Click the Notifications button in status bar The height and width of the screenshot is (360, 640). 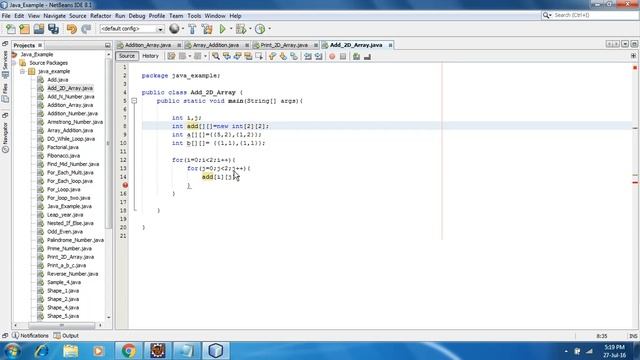(x=31, y=336)
